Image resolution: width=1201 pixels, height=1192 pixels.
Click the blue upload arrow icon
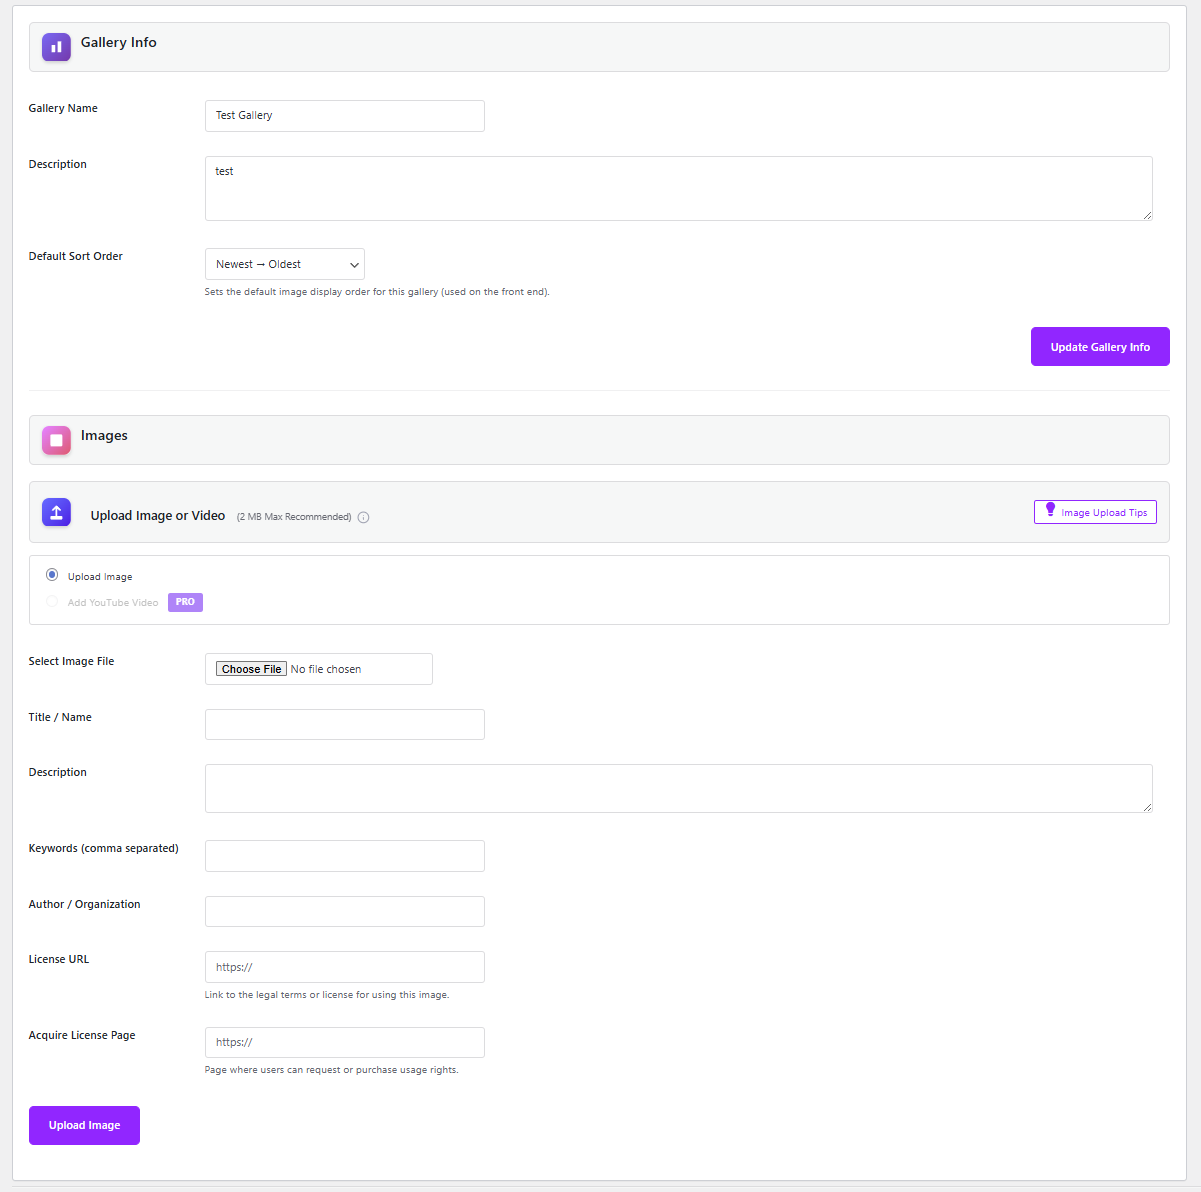56,512
